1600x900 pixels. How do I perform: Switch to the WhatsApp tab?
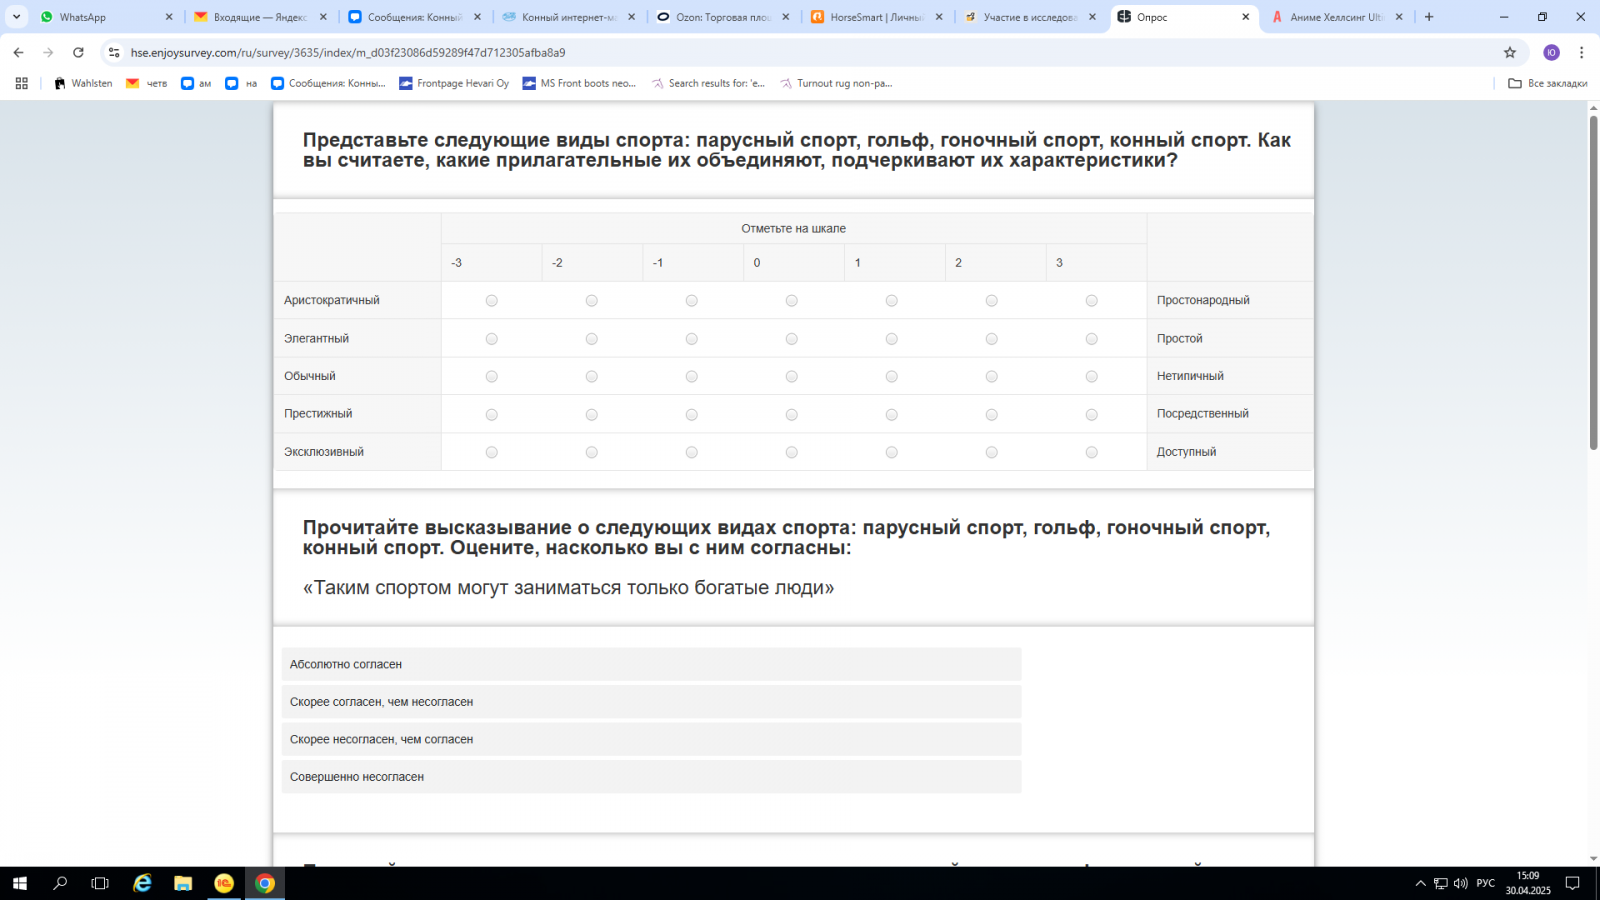100,17
